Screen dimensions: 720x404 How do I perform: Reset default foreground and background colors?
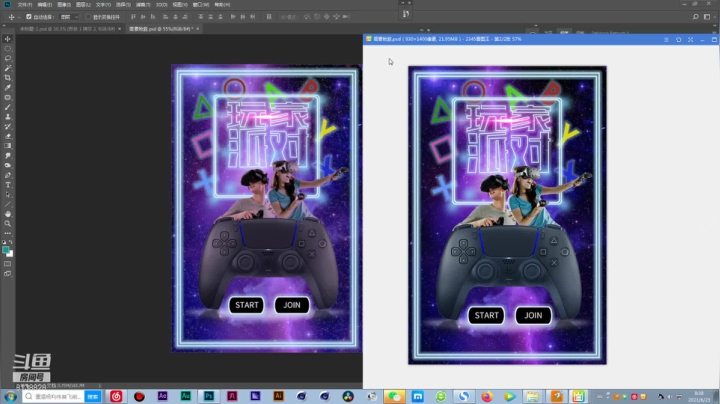(x=4, y=242)
